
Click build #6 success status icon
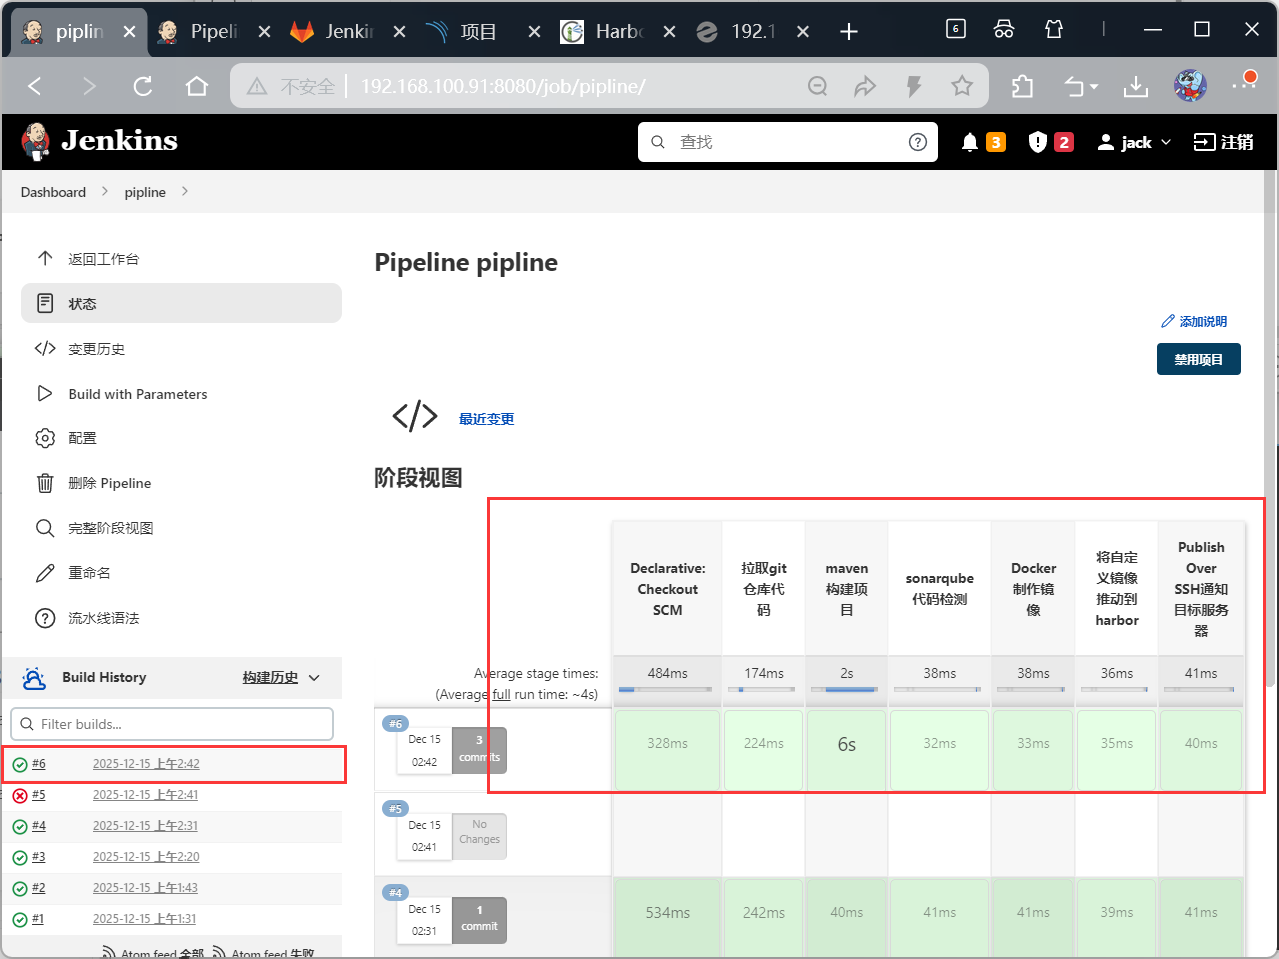[19, 765]
